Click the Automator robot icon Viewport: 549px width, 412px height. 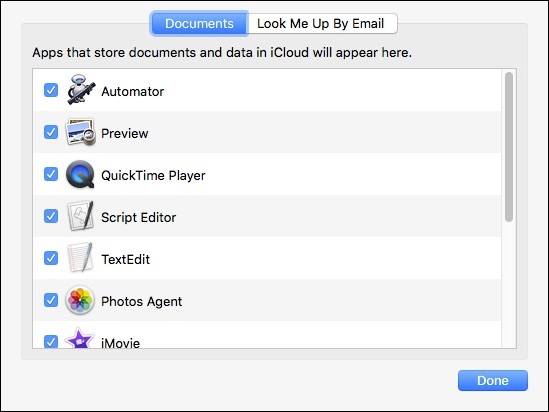(x=81, y=89)
